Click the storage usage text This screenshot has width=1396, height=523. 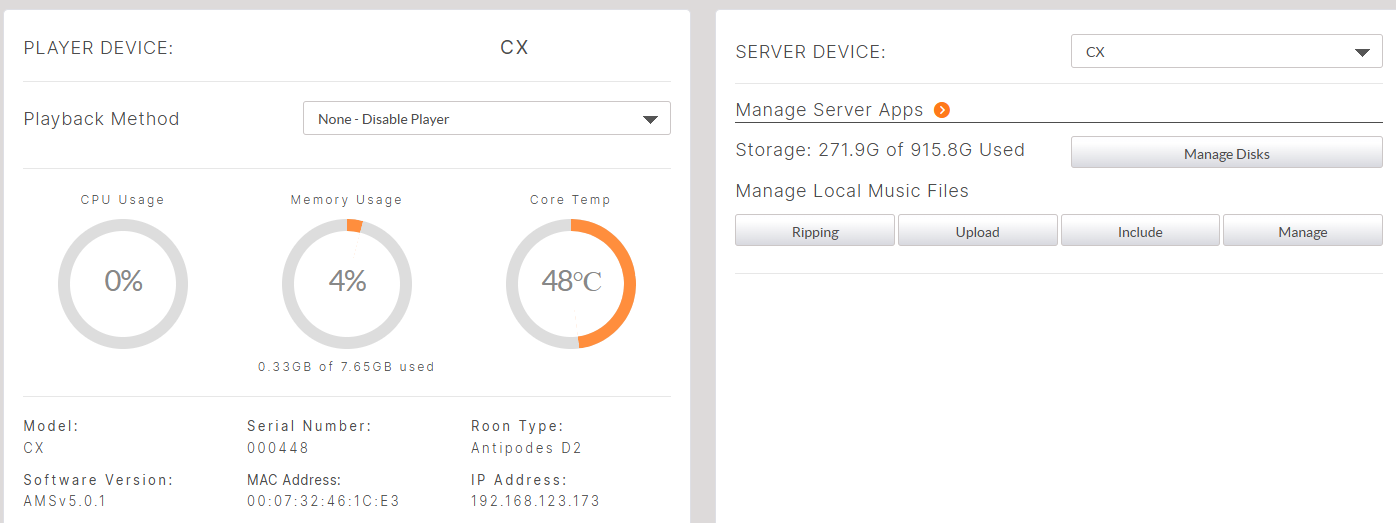point(880,150)
